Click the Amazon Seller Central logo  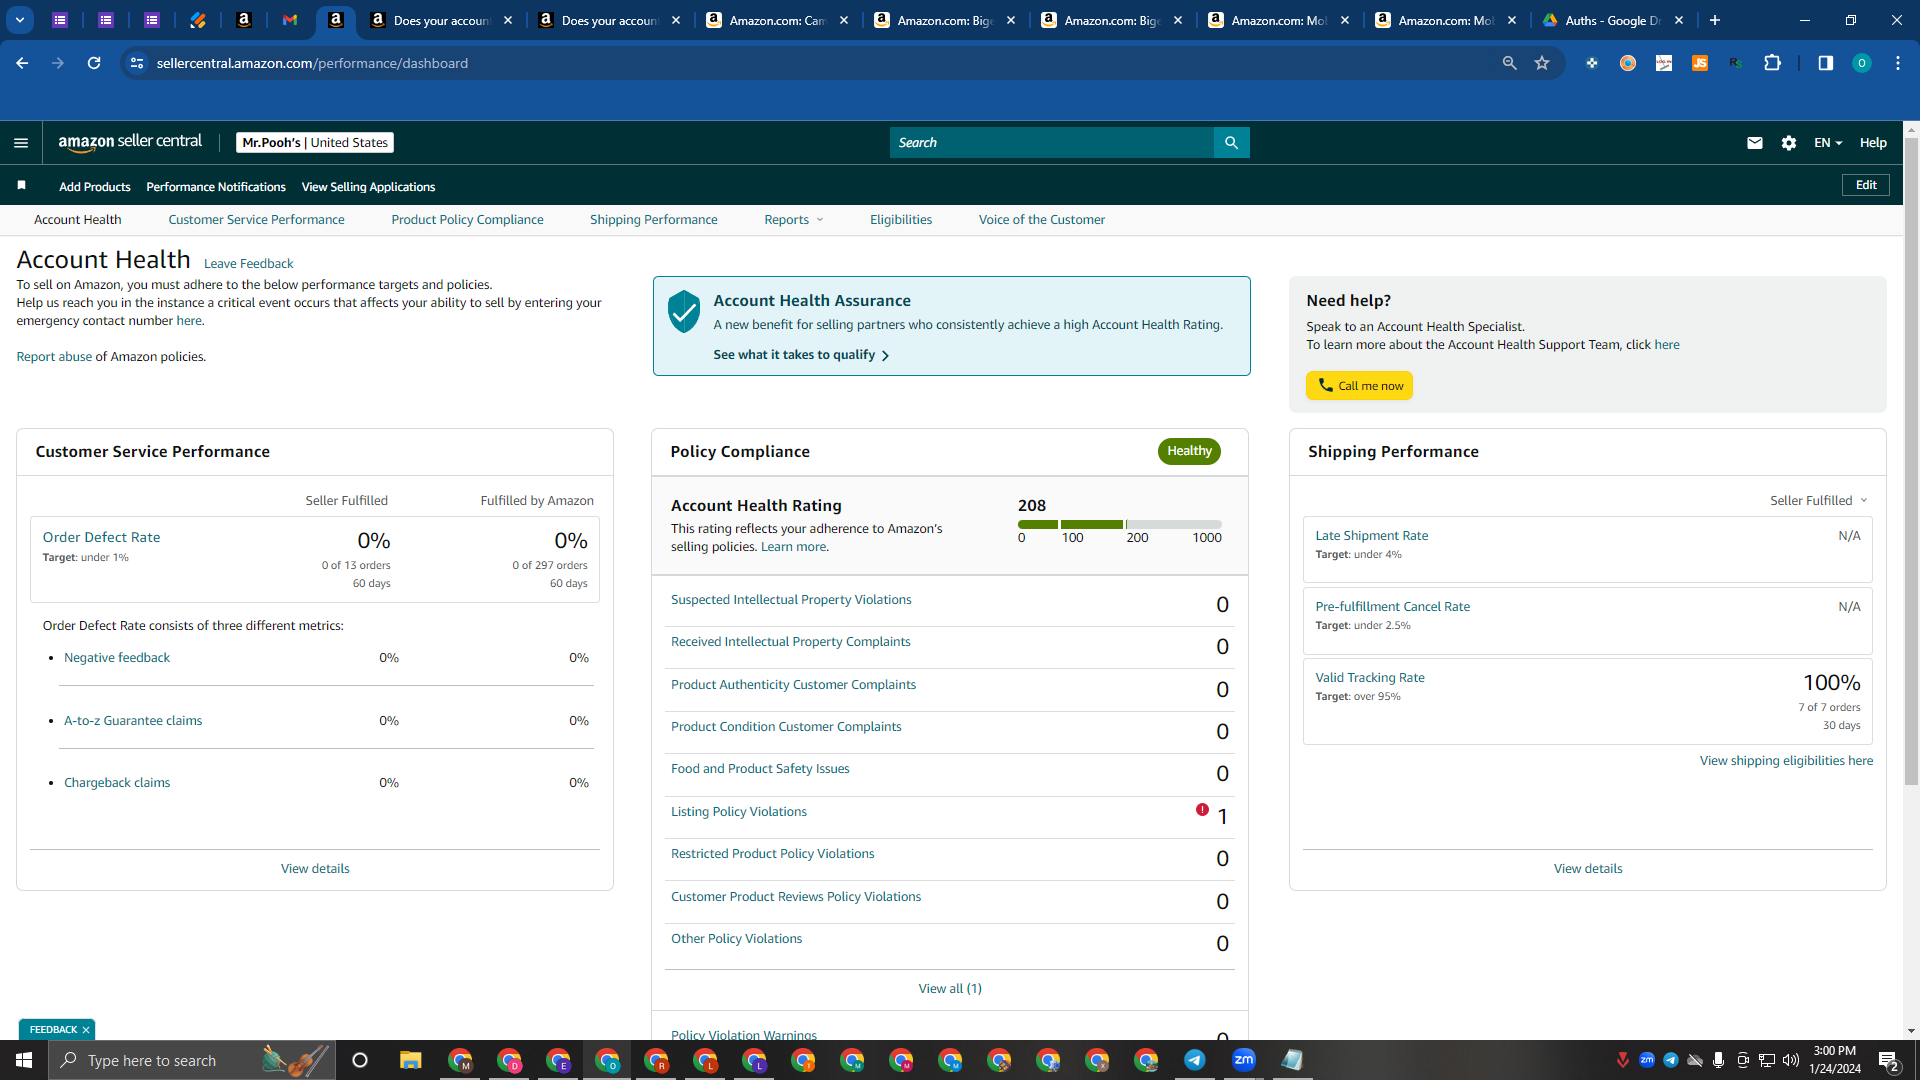[130, 142]
